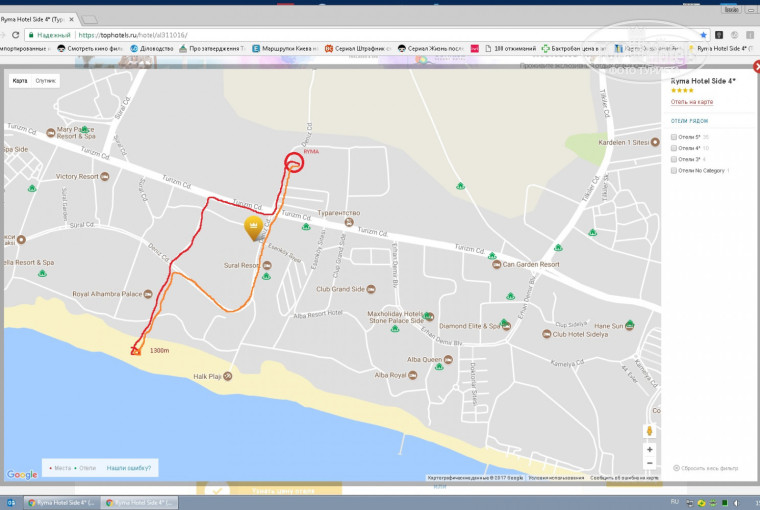
Task: Zoom out the map with minus button
Action: tap(649, 463)
